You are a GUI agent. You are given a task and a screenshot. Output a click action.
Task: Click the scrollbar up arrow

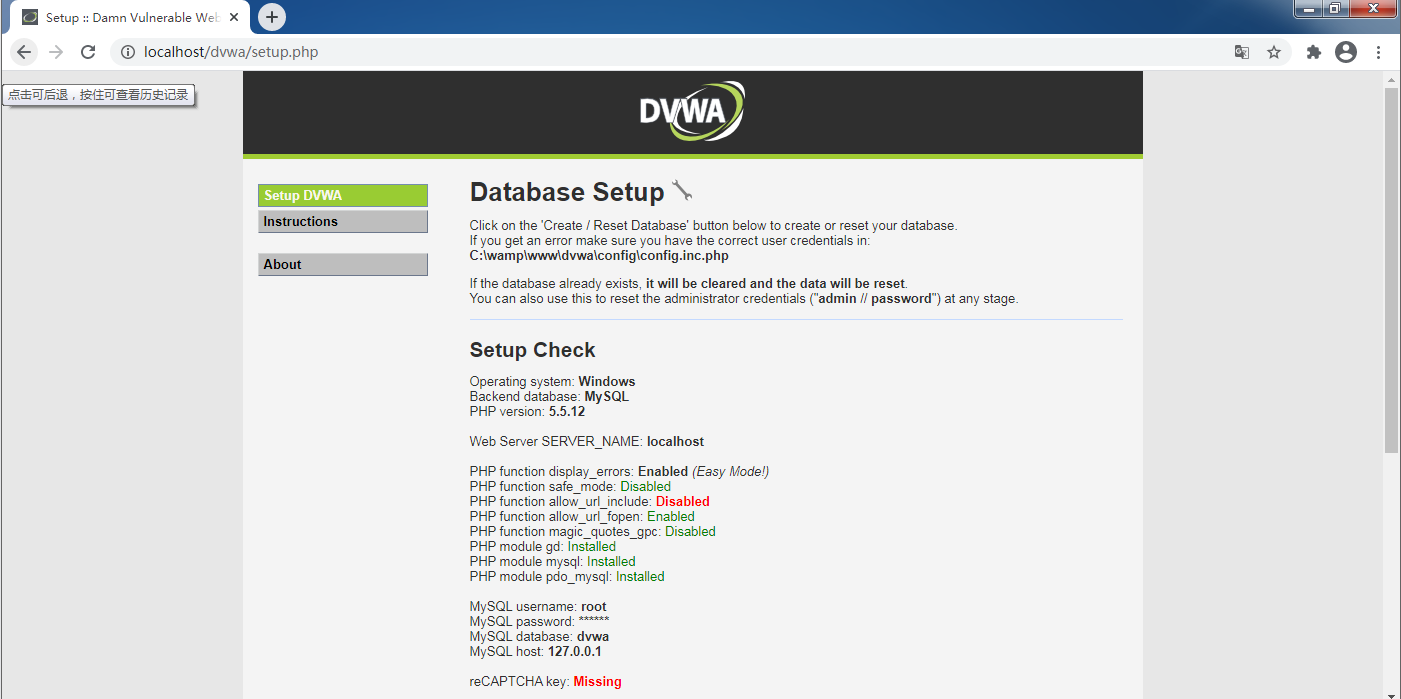(x=1392, y=80)
